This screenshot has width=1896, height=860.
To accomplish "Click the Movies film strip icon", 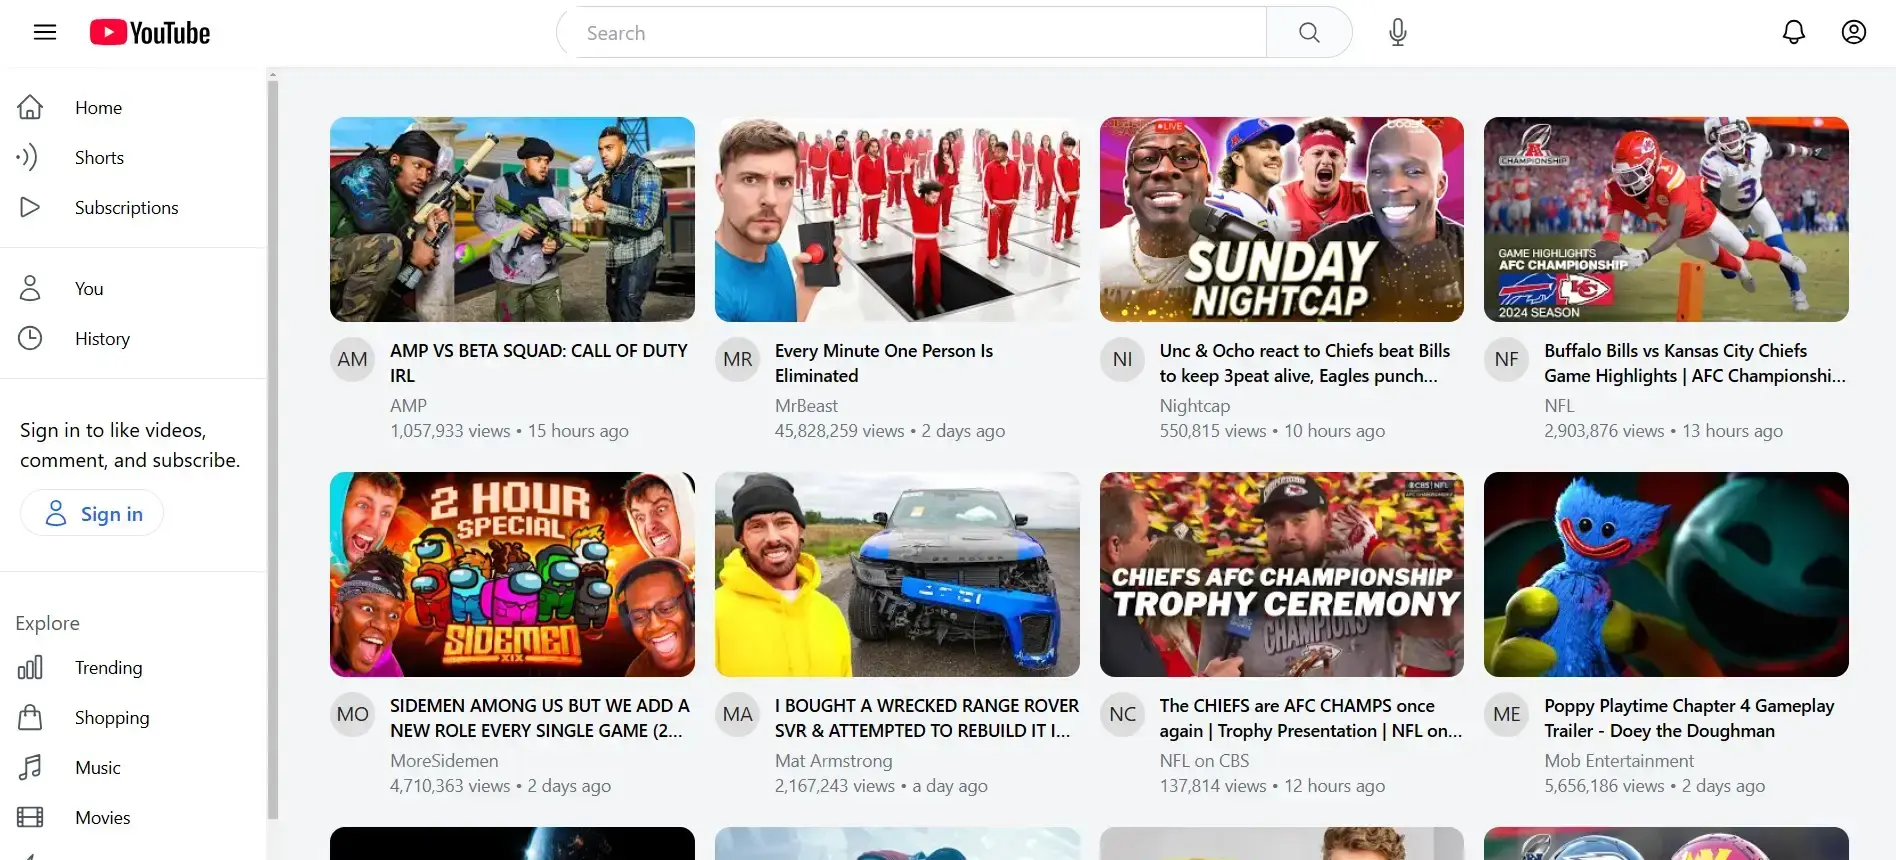I will pyautogui.click(x=30, y=817).
